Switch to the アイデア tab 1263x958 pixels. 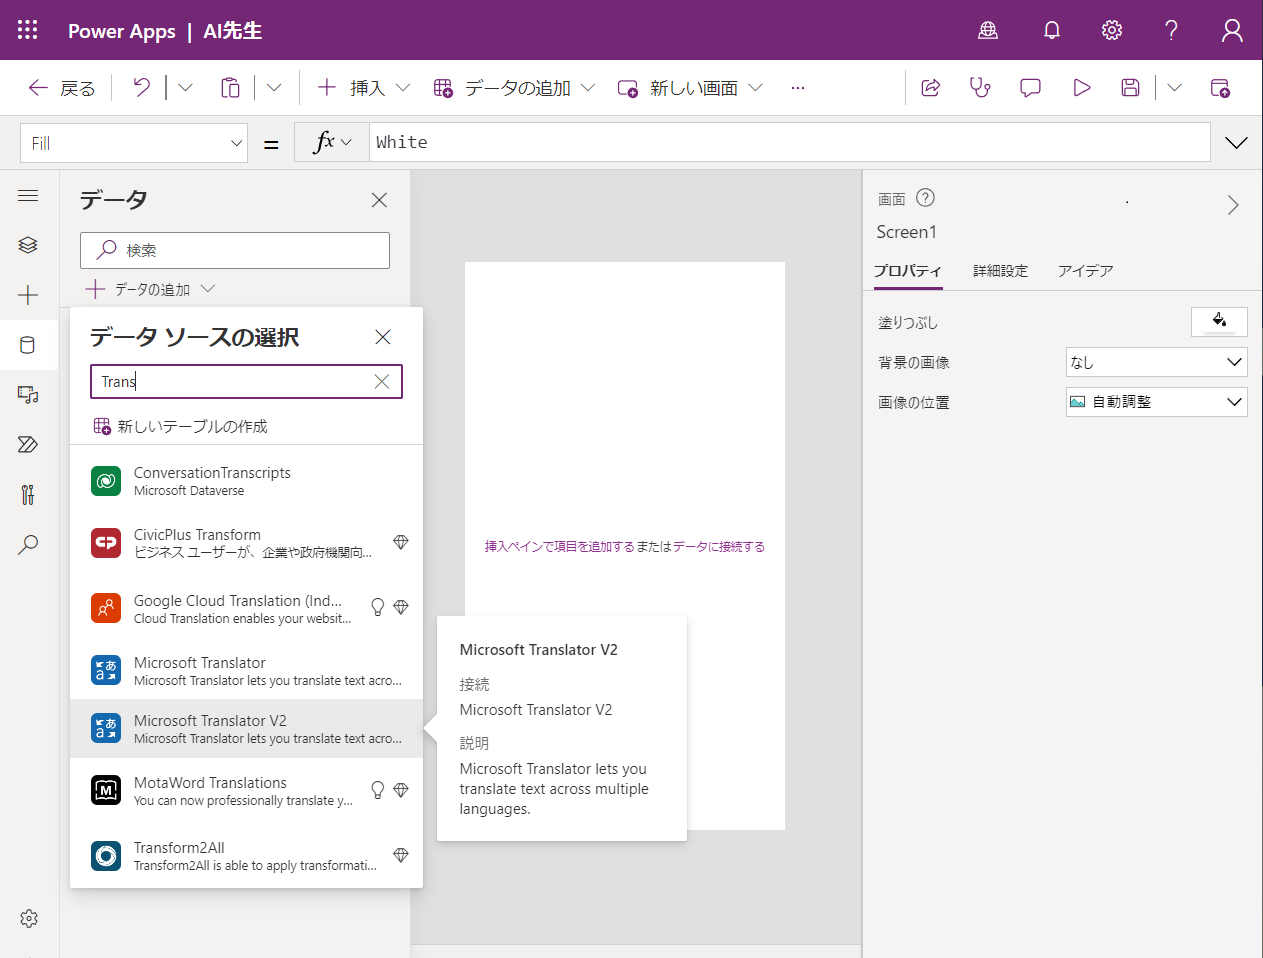[1086, 270]
